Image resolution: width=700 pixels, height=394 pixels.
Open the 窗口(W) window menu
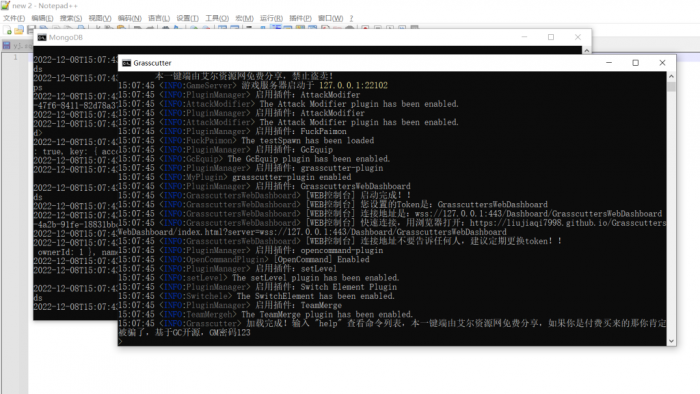click(x=330, y=18)
